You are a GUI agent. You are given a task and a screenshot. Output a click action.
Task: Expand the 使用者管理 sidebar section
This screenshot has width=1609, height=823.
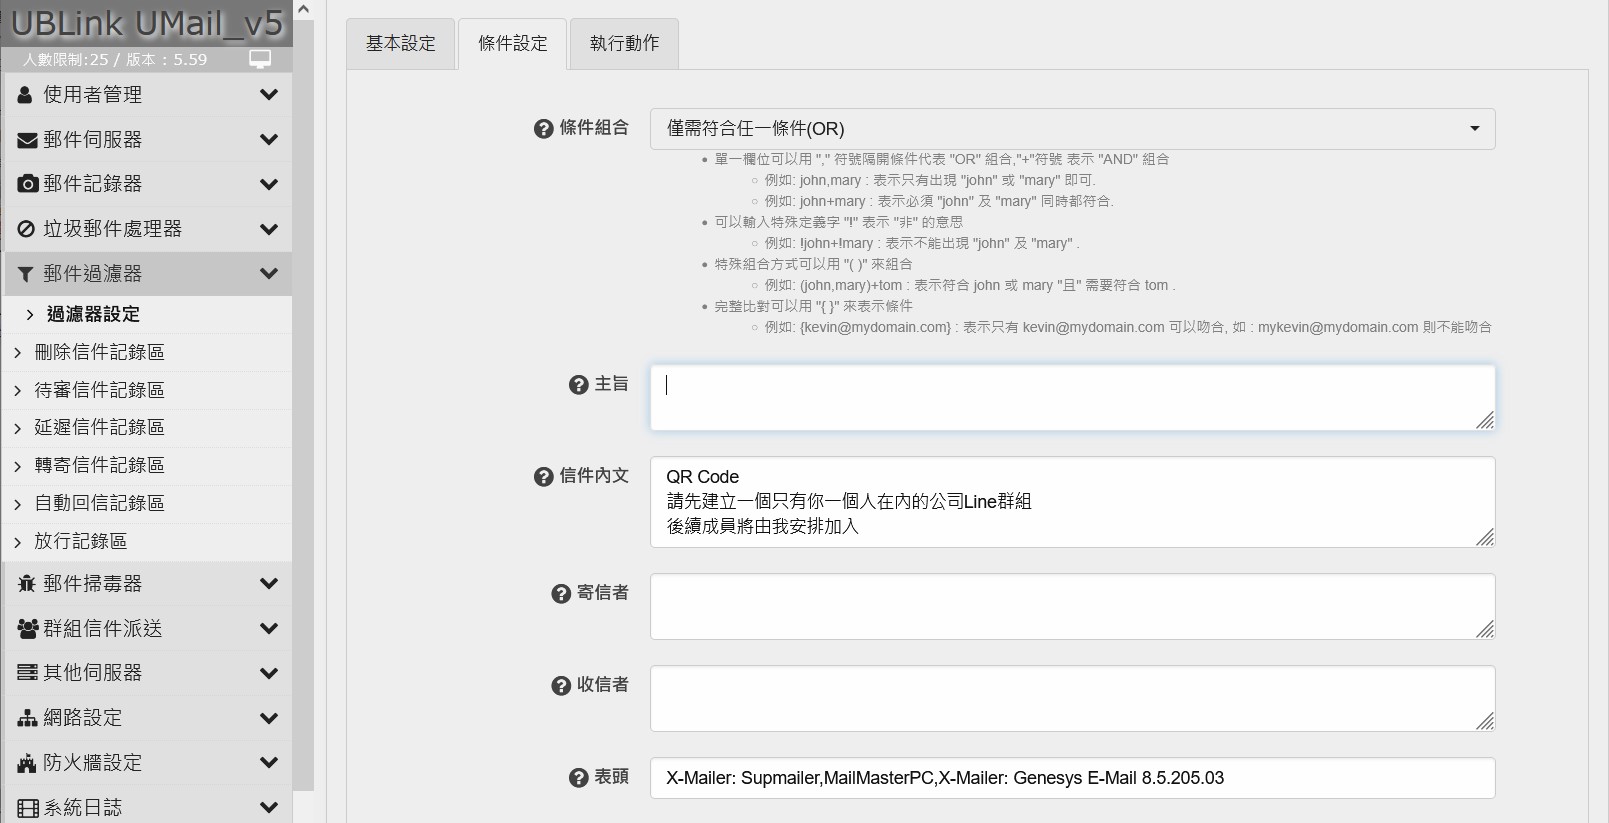pyautogui.click(x=147, y=95)
